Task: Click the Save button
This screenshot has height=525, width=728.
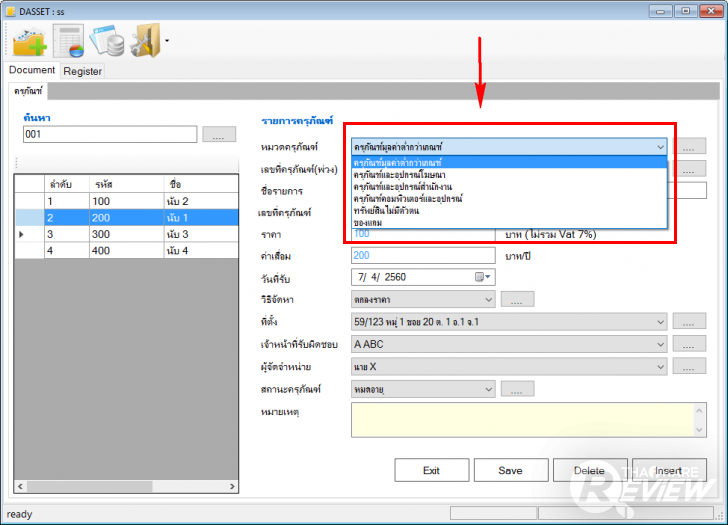Action: [x=510, y=471]
